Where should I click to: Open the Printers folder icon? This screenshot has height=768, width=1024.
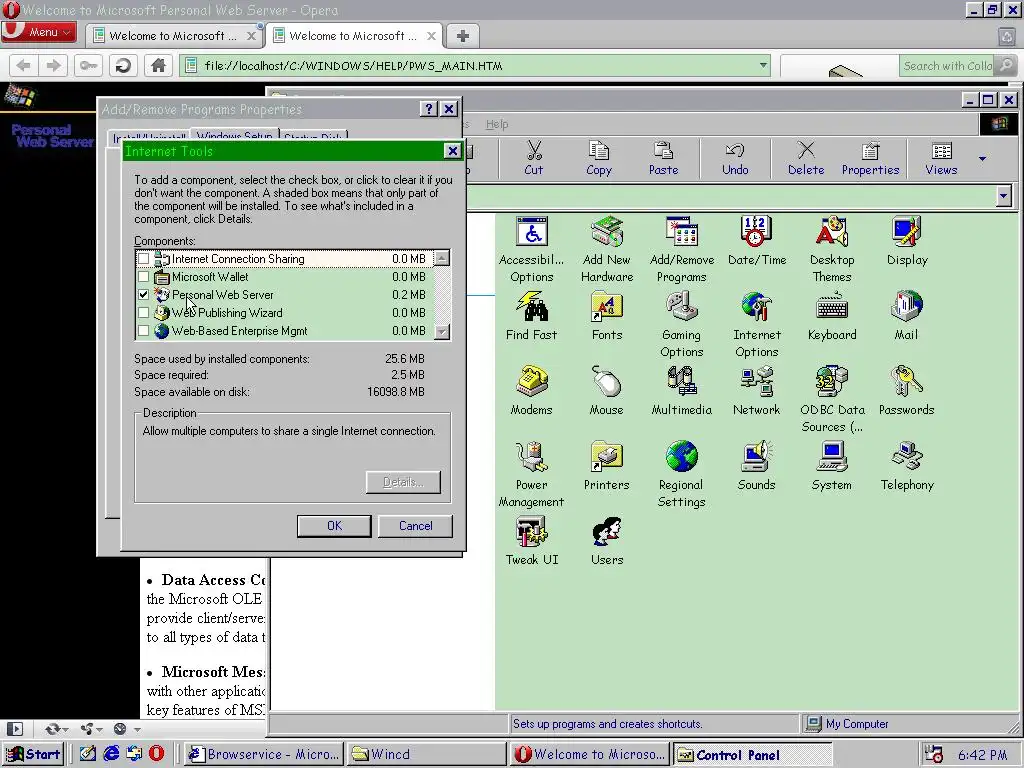(x=607, y=466)
